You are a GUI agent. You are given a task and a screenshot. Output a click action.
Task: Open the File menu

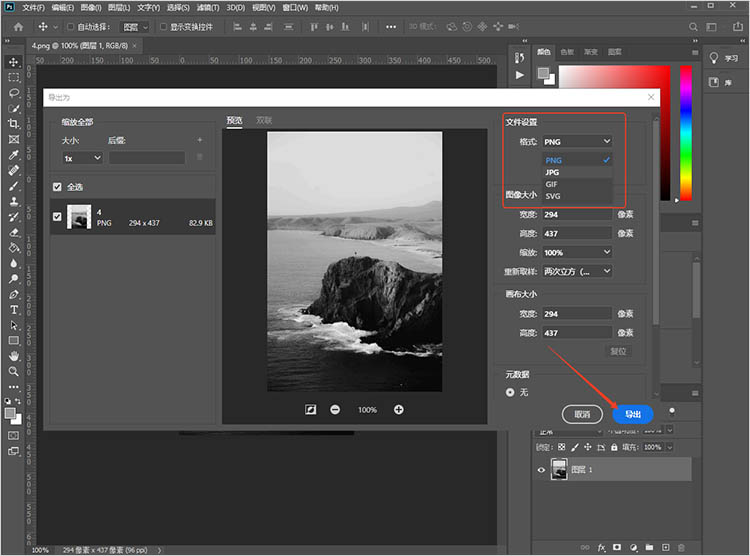coord(33,8)
